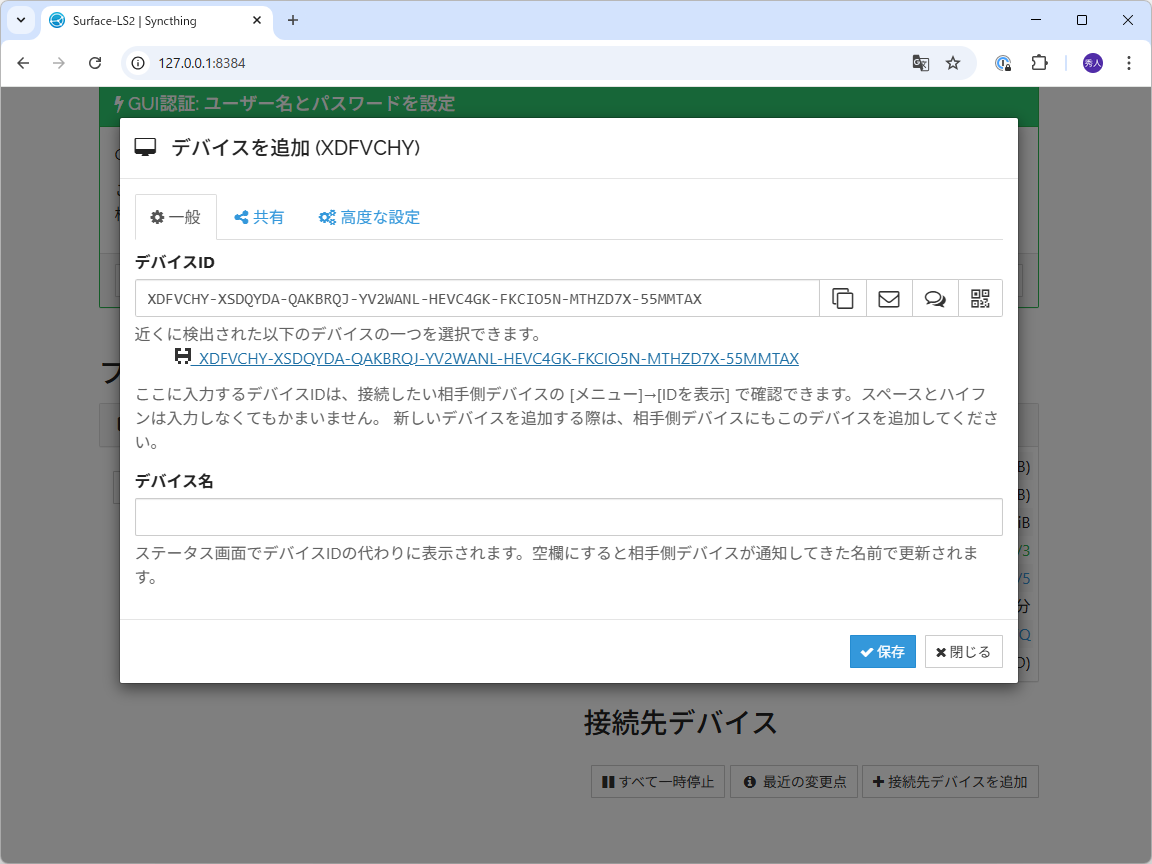
Task: Select the 一般 tab
Action: (175, 216)
